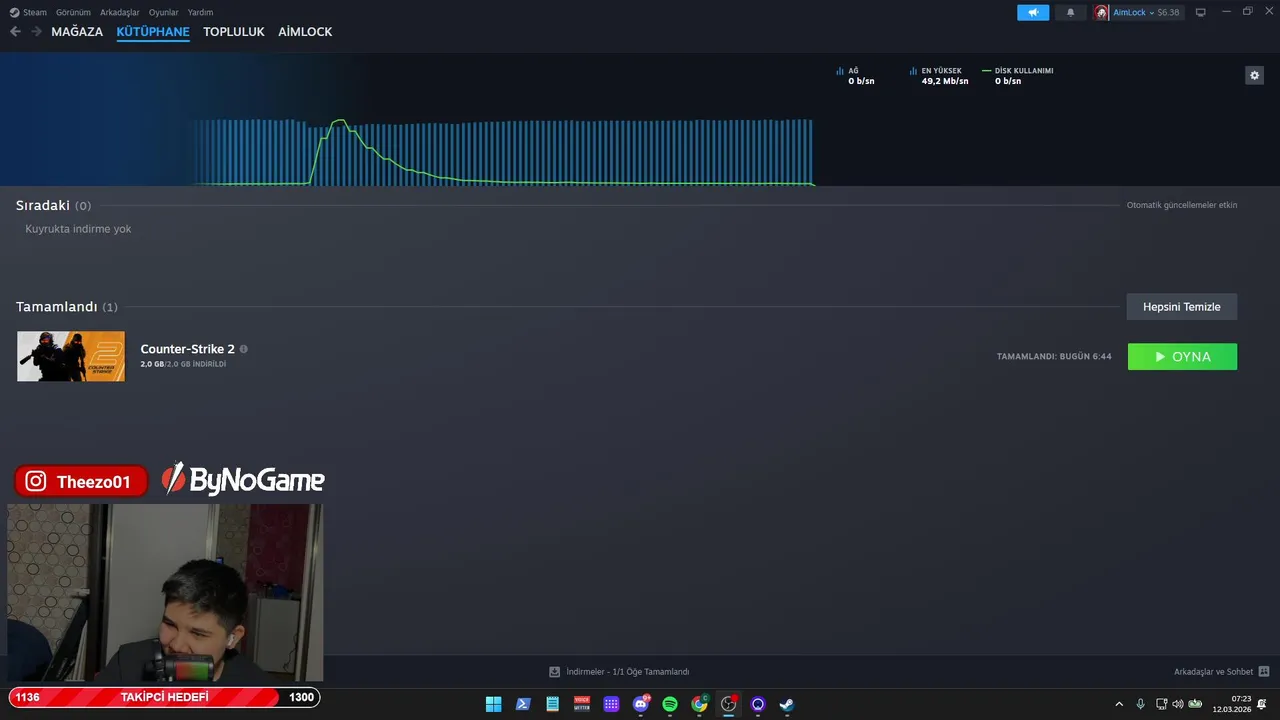This screenshot has width=1280, height=720.
Task: Go to the MAĞAZA tab
Action: tap(77, 32)
